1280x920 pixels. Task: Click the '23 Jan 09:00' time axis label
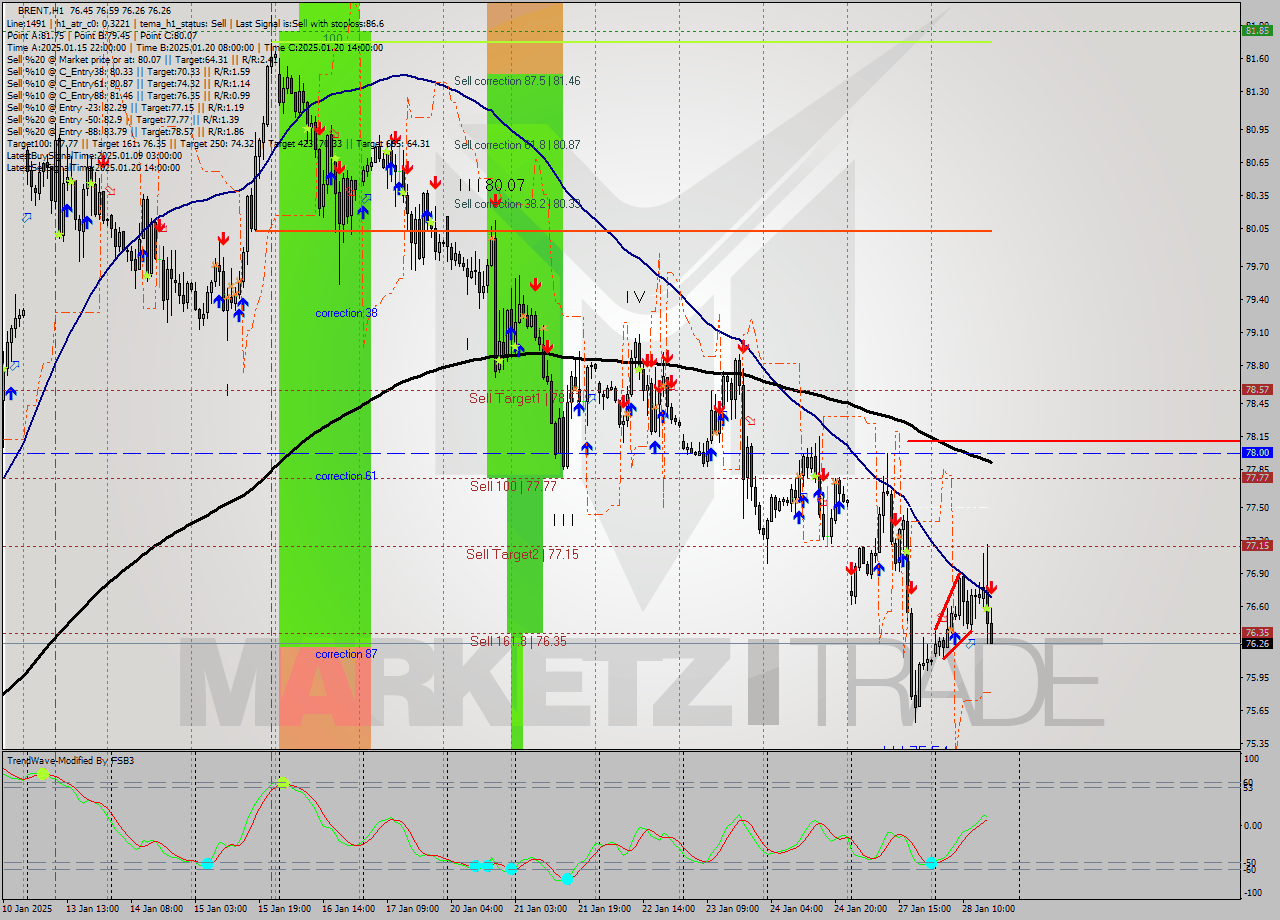(x=732, y=908)
